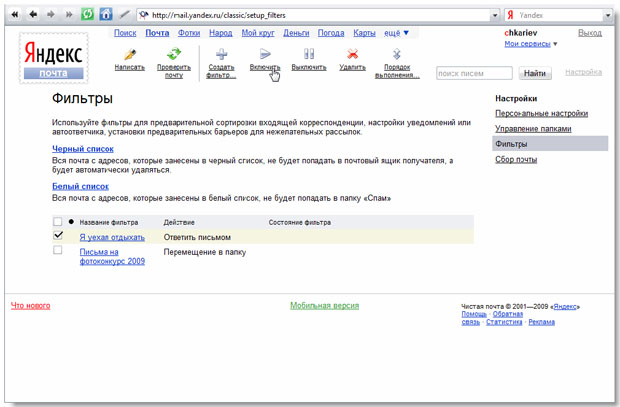Click the Yandex search engine icon

pos(510,15)
